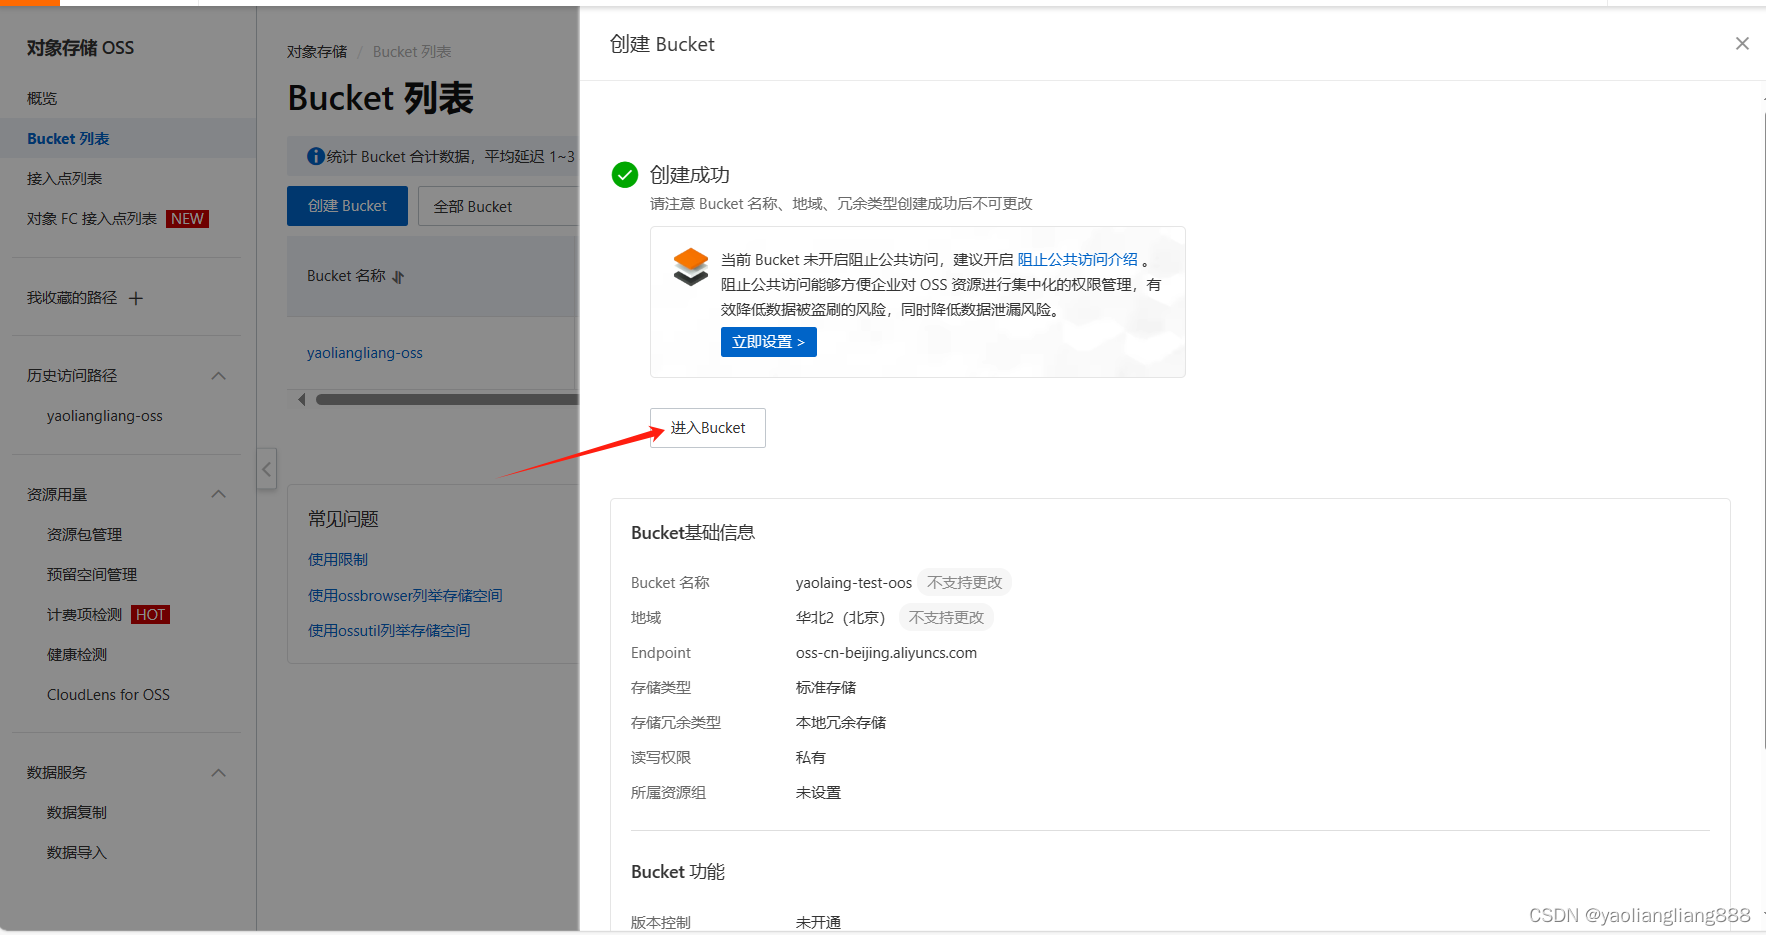Open 预留空间管理 menu item
The width and height of the screenshot is (1766, 935).
[x=92, y=575]
